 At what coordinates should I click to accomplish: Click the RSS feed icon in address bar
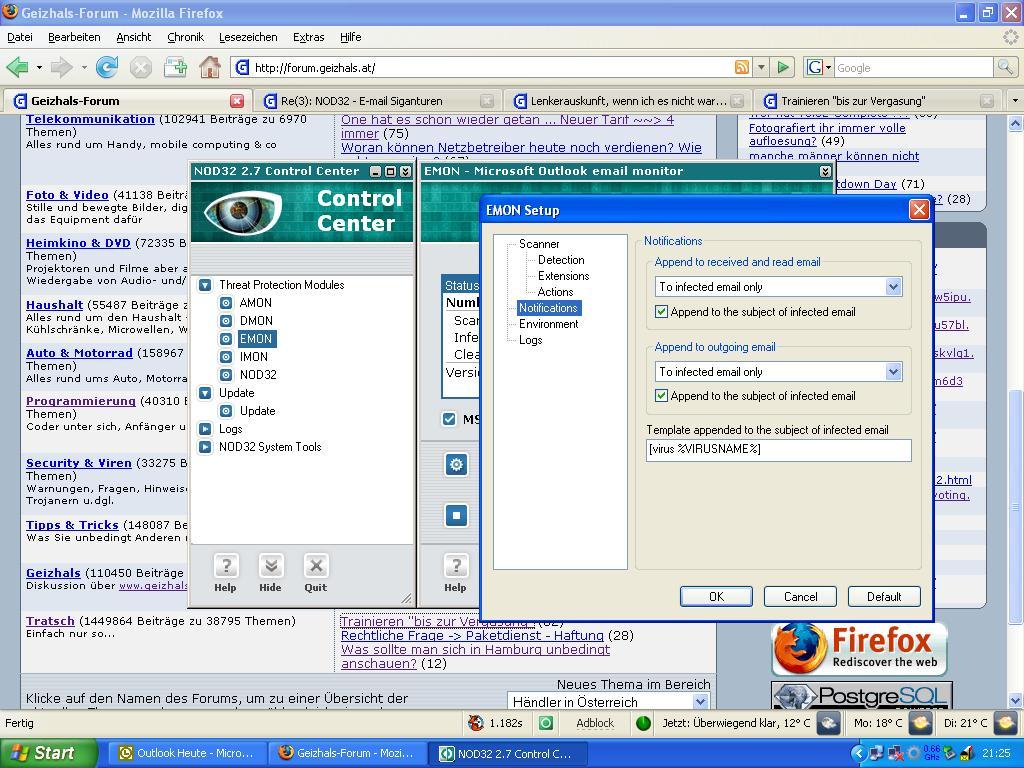(742, 67)
